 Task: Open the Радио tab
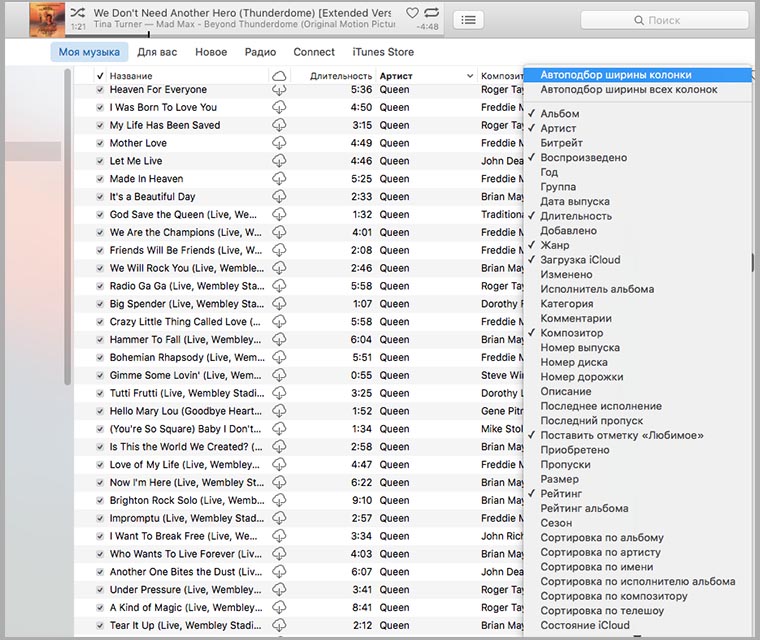coord(260,52)
